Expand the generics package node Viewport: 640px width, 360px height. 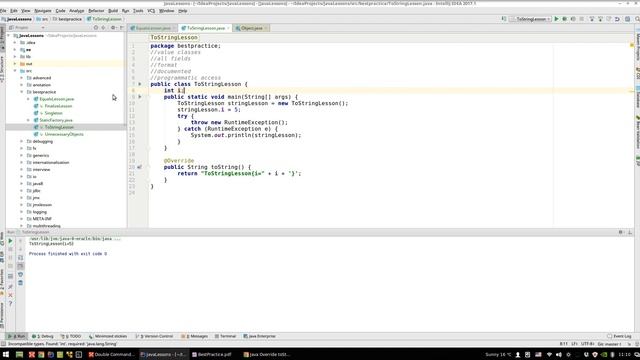click(22, 156)
